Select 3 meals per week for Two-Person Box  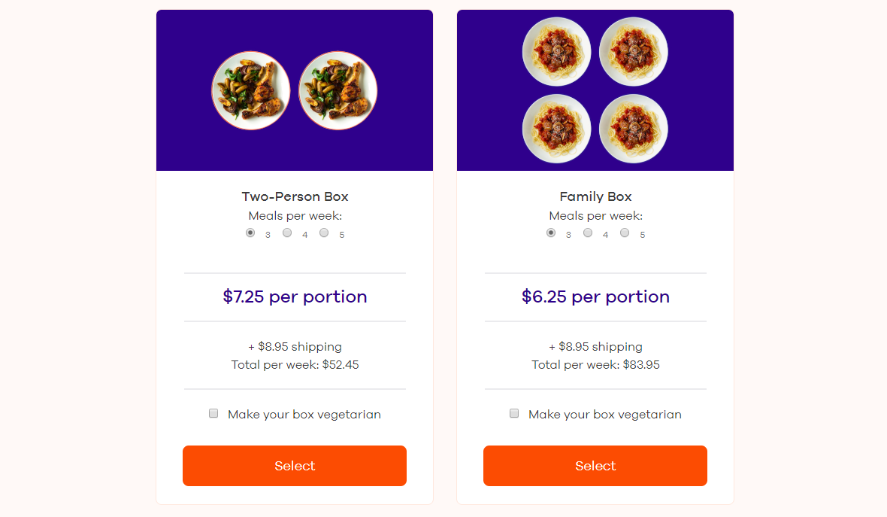click(x=251, y=233)
